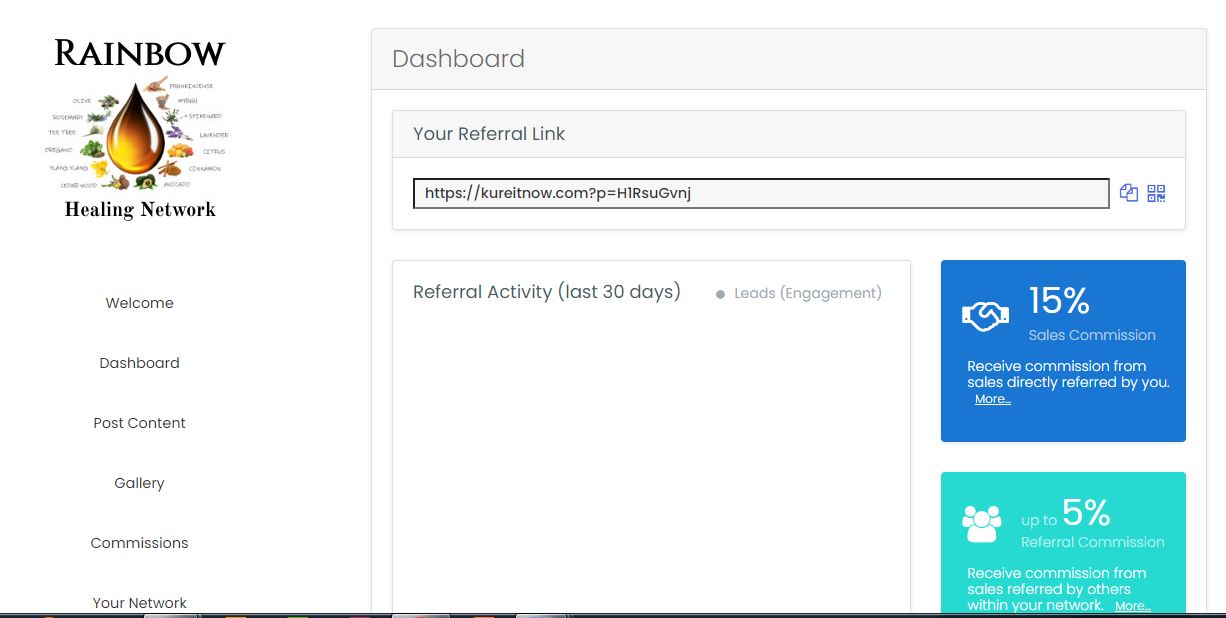Go to Dashboard in the sidebar

140,363
